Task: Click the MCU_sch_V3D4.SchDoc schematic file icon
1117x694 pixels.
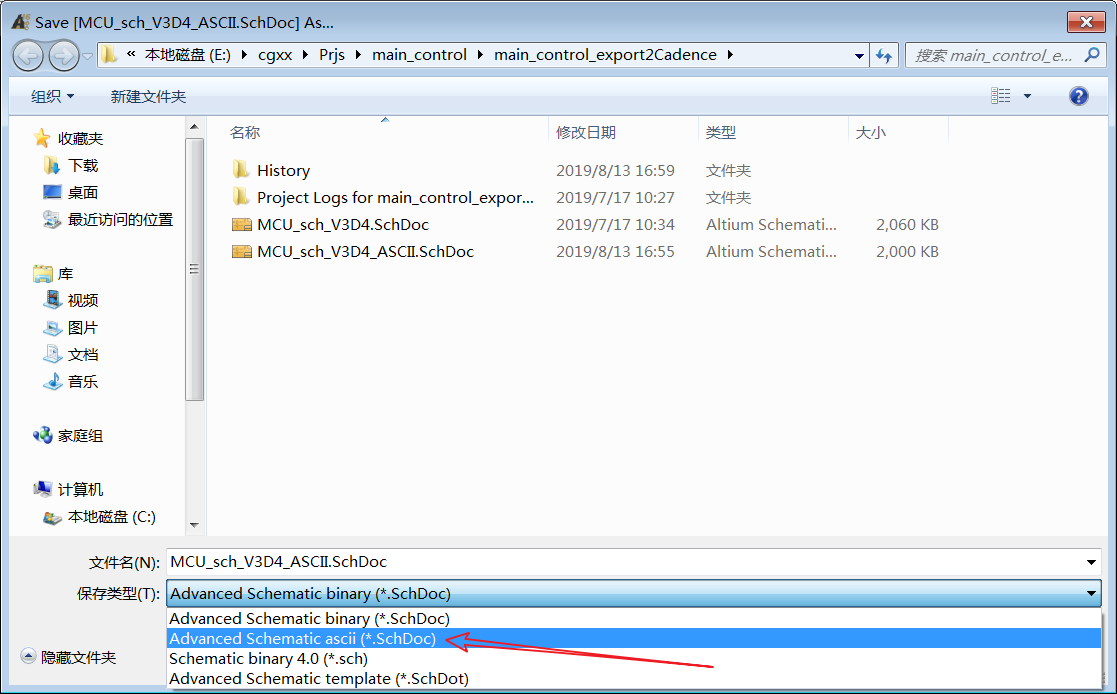Action: click(x=241, y=224)
